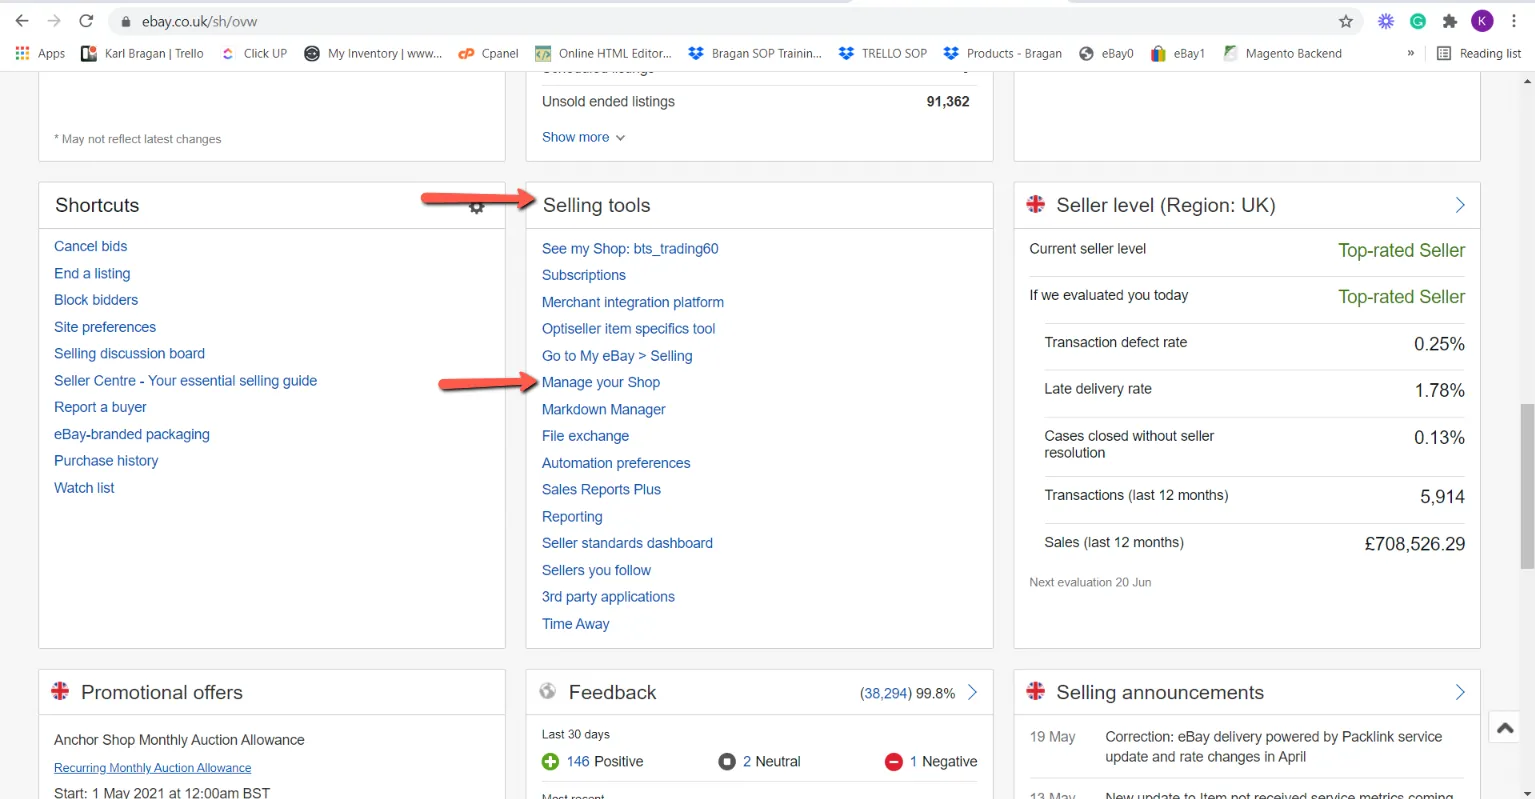
Task: View Purchase history
Action: (106, 461)
